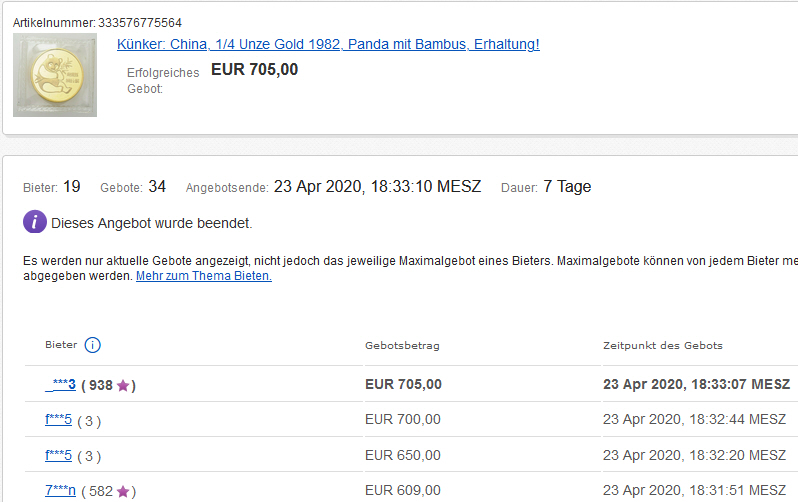Click the bid timestamp 18:32:44 MESZ

point(694,420)
